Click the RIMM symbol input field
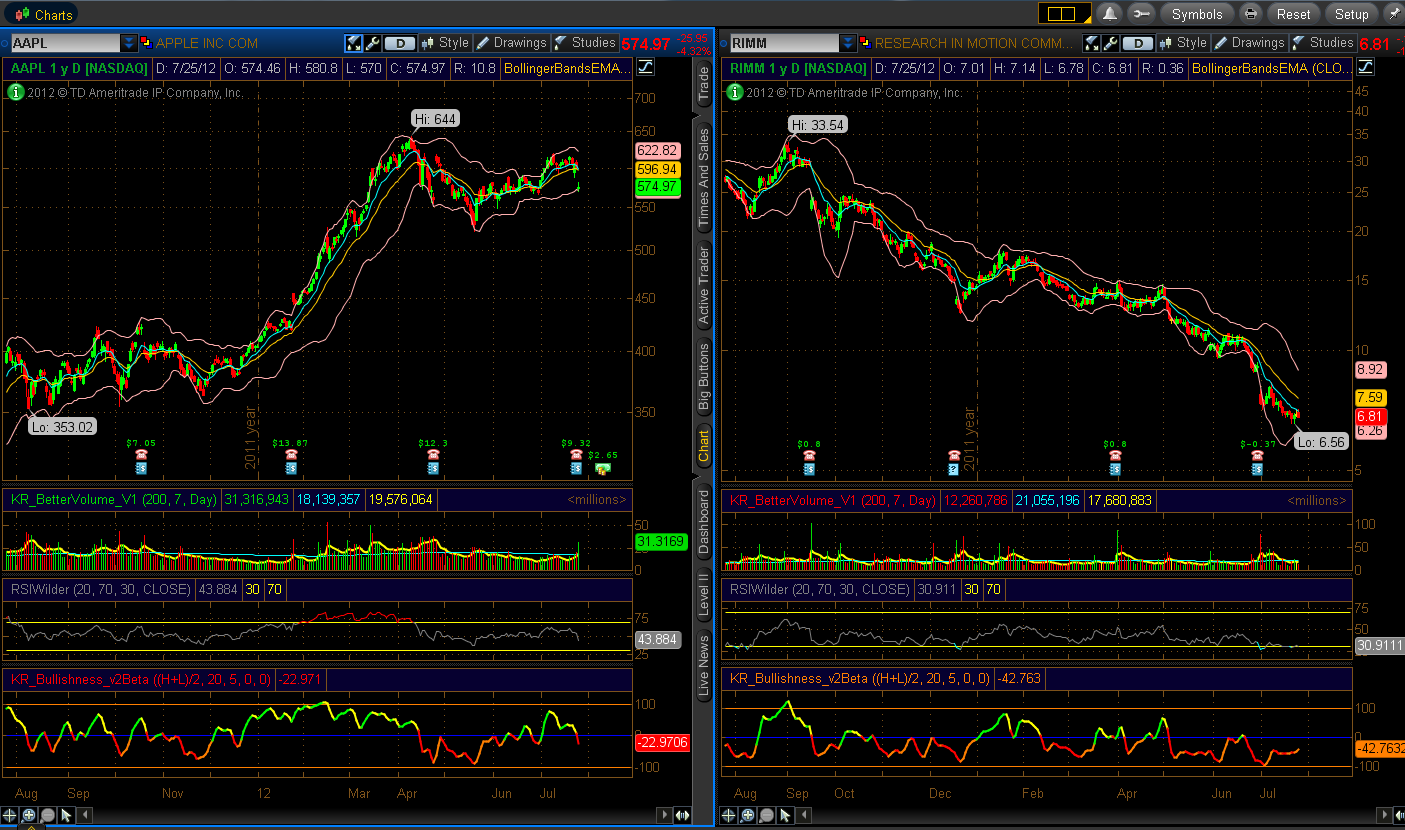The width and height of the screenshot is (1405, 830). point(783,43)
